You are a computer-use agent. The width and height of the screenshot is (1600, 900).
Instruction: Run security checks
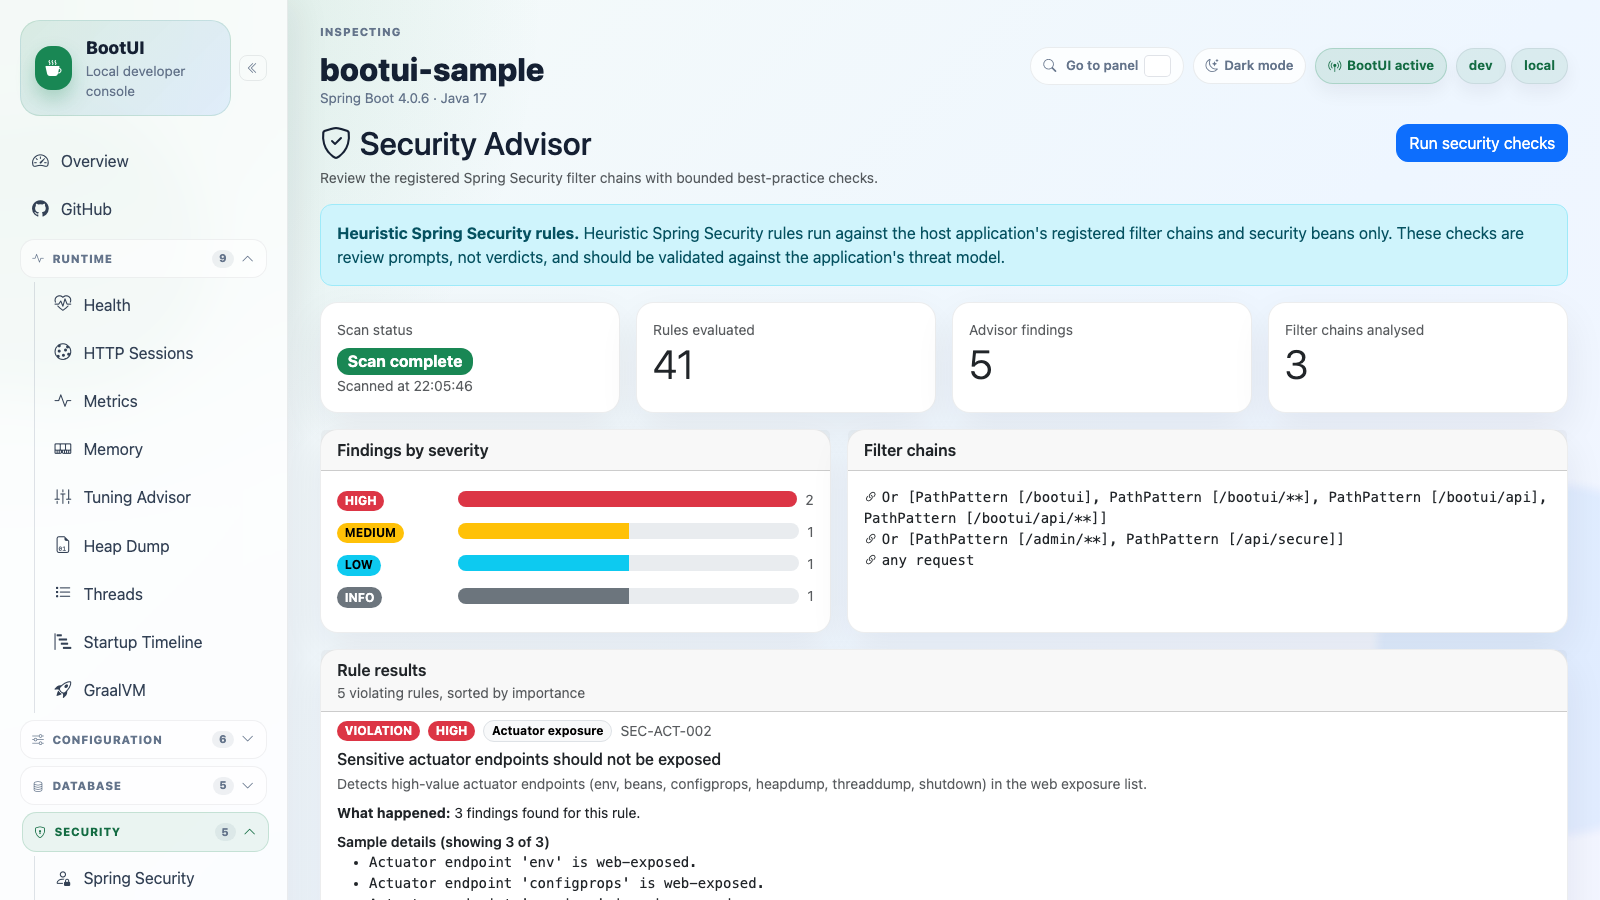point(1481,143)
